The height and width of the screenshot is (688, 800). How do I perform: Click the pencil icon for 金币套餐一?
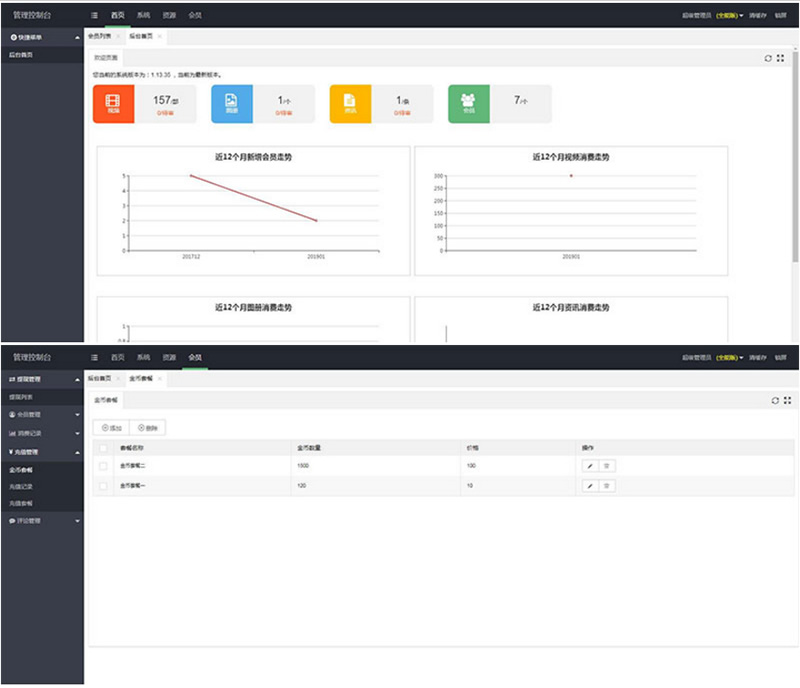click(x=590, y=486)
